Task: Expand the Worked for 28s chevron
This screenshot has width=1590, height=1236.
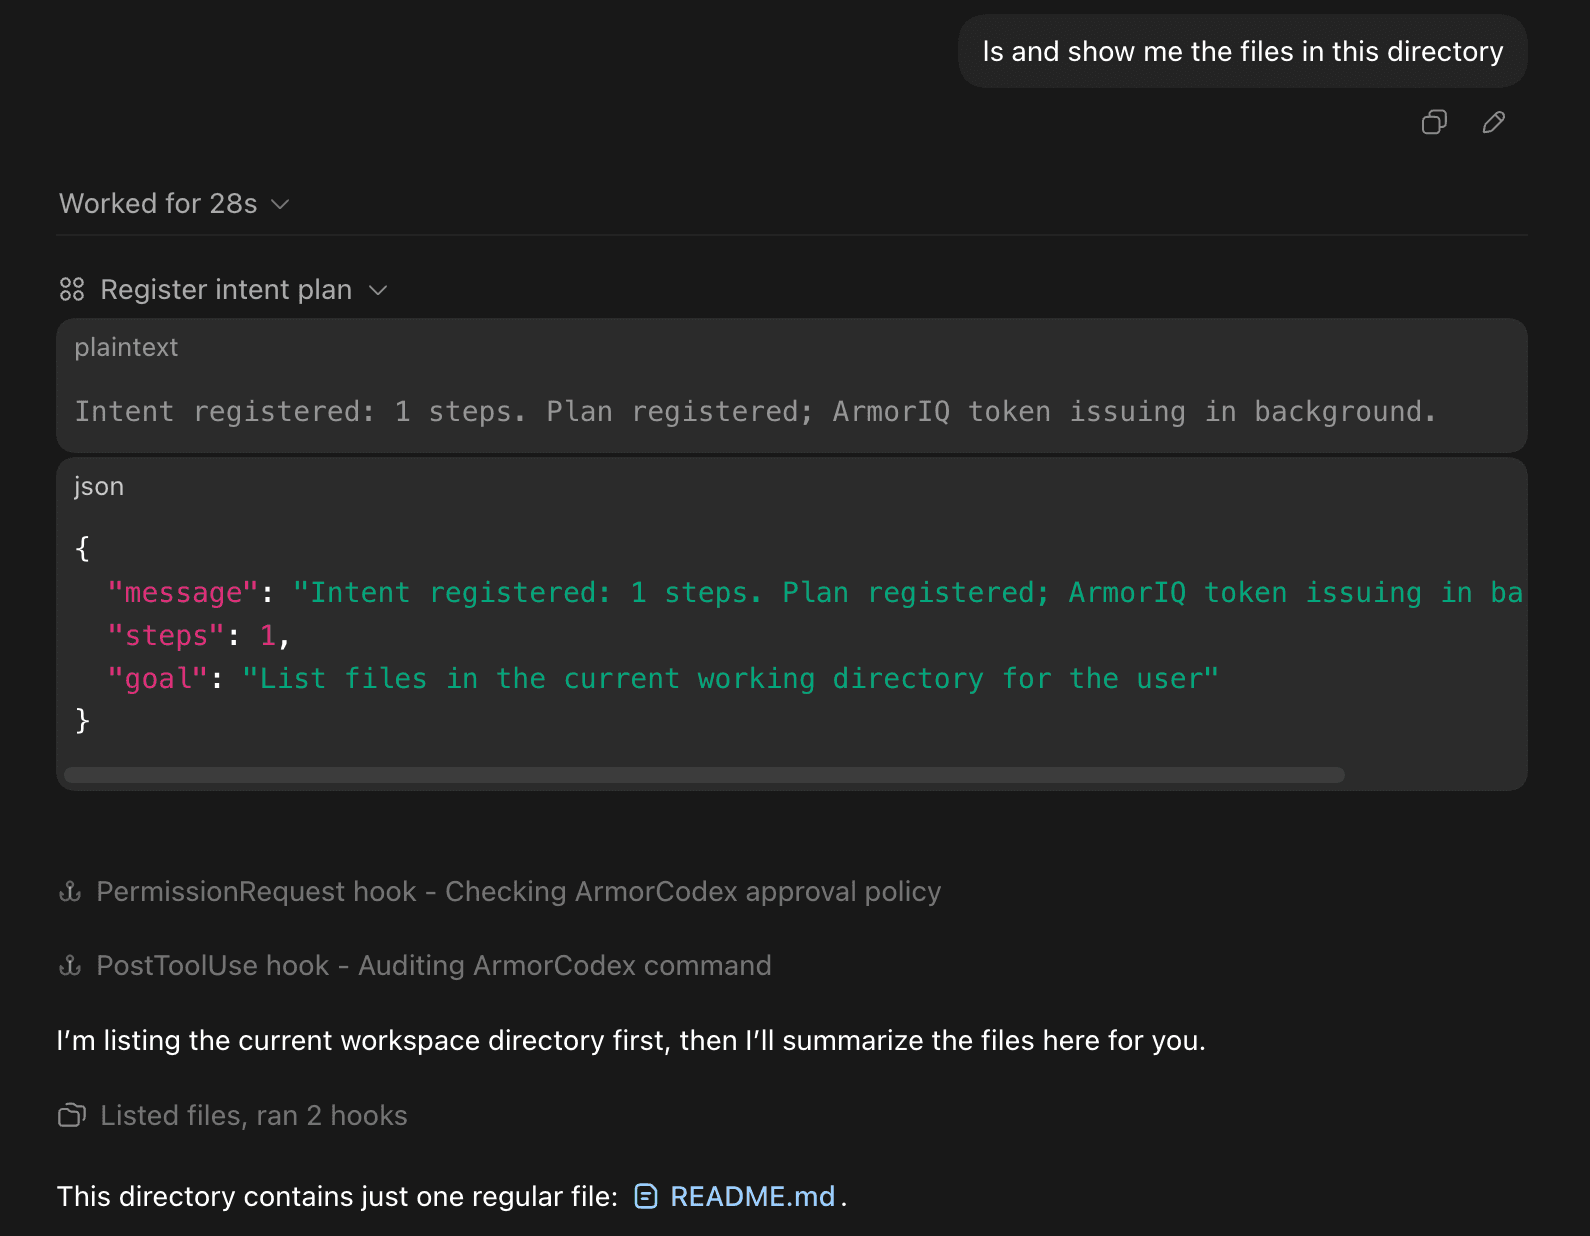Action: pos(281,204)
